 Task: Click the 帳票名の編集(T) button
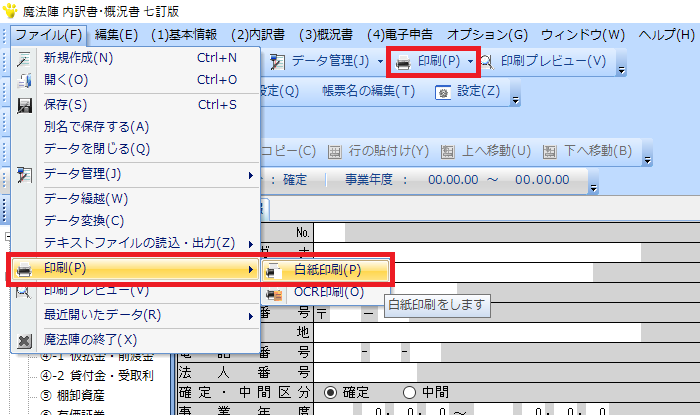click(369, 91)
